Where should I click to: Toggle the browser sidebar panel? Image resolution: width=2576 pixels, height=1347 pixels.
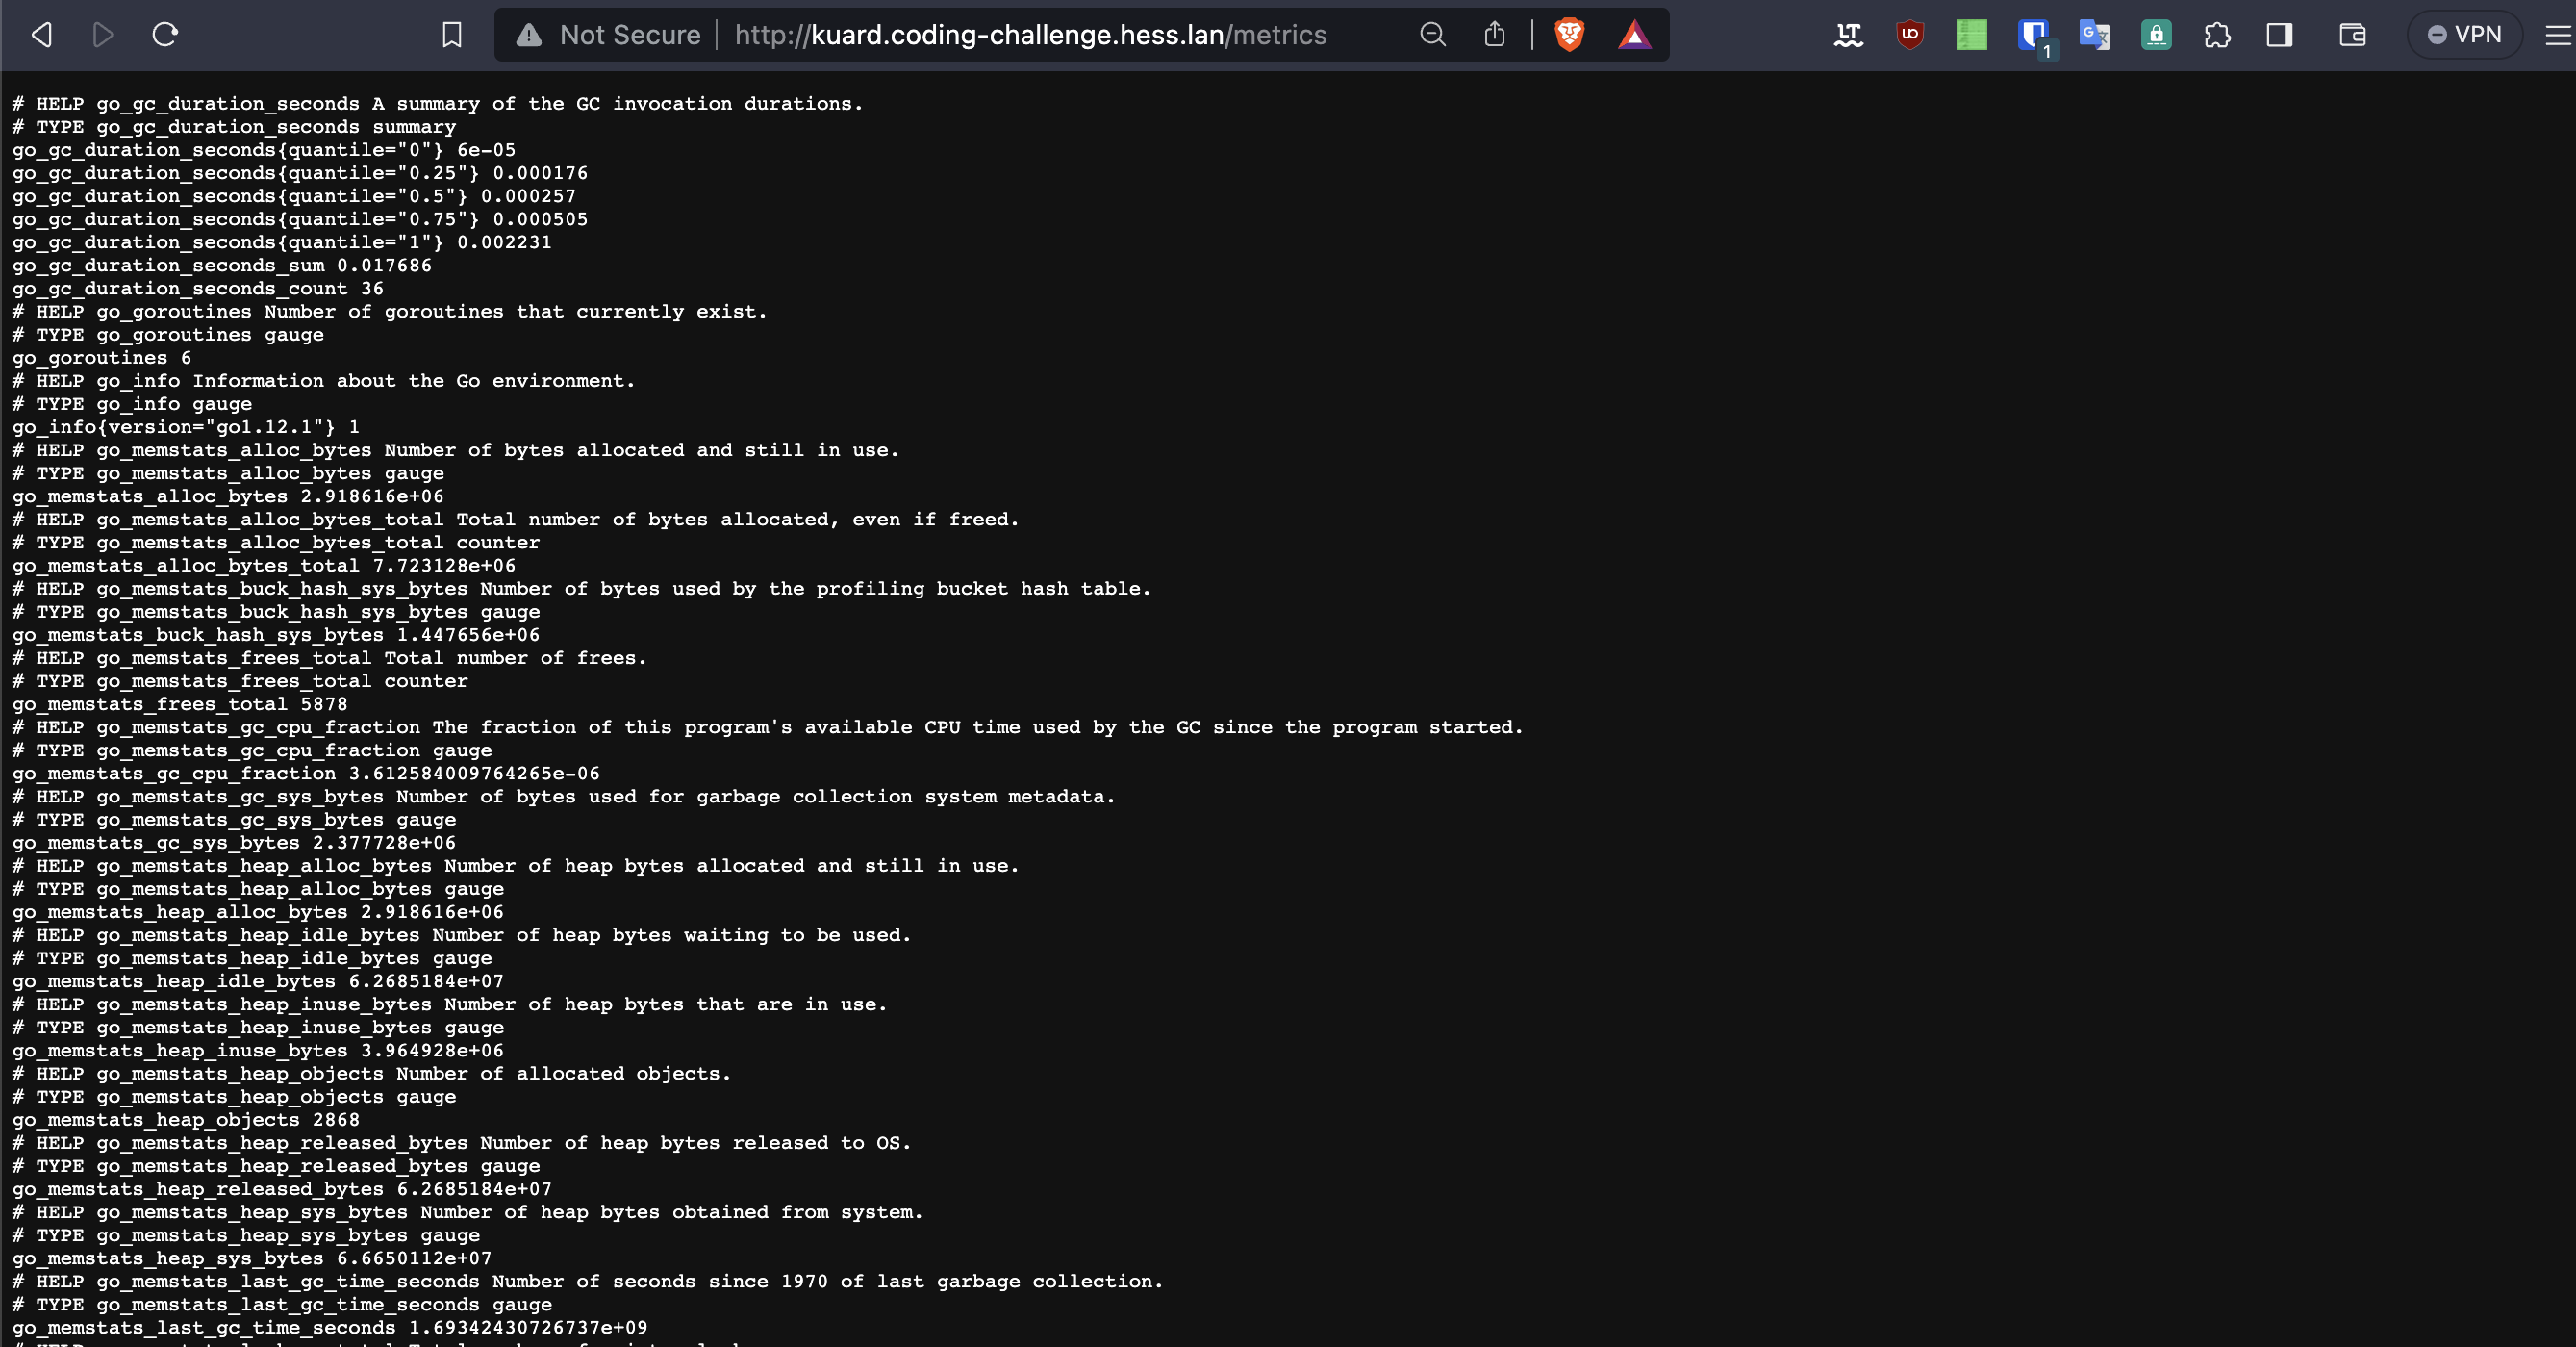tap(2279, 35)
